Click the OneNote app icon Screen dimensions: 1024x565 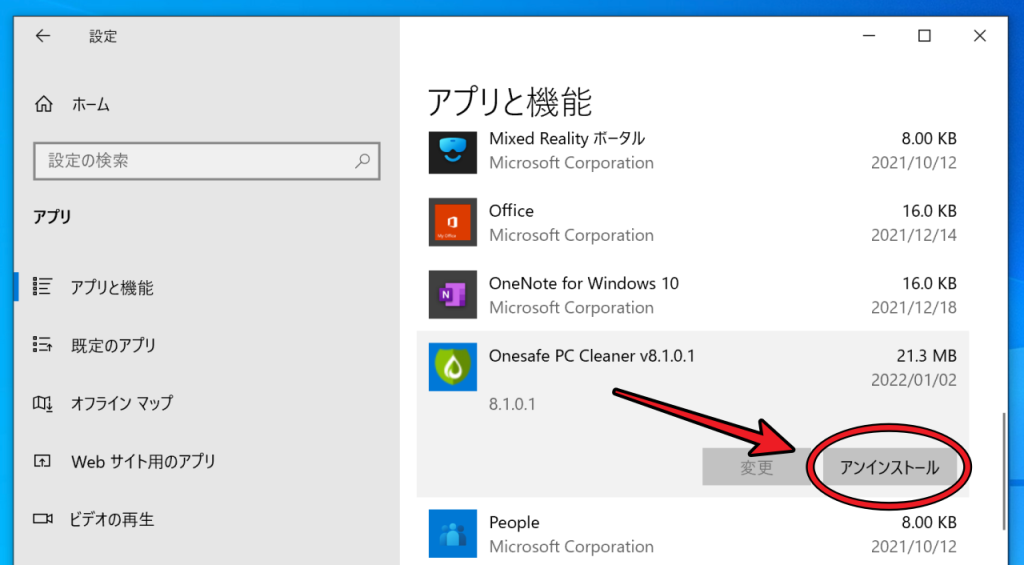tap(453, 295)
